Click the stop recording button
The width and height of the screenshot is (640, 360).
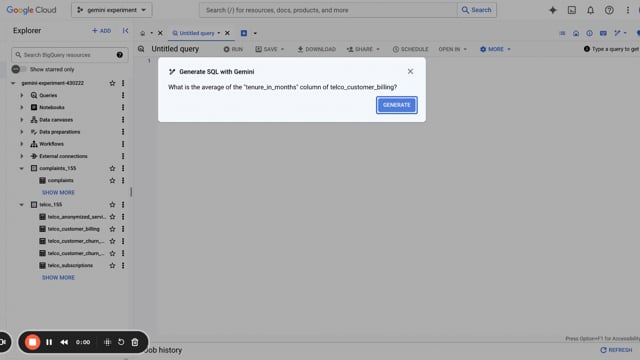[x=32, y=342]
